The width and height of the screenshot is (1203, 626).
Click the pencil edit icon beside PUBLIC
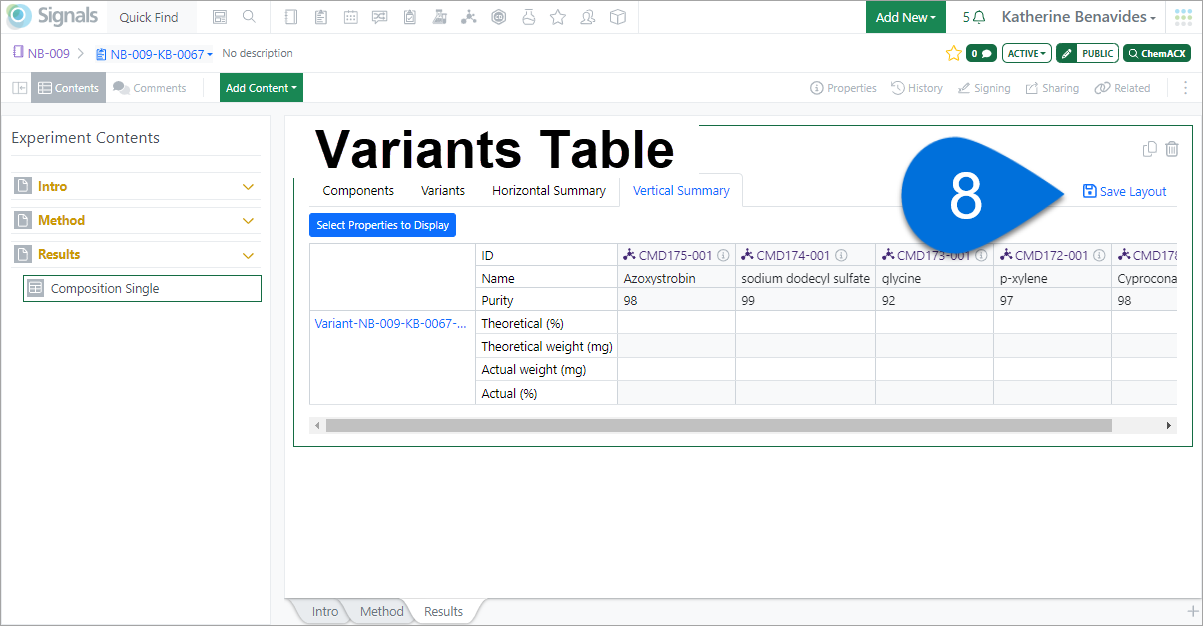coord(1067,53)
